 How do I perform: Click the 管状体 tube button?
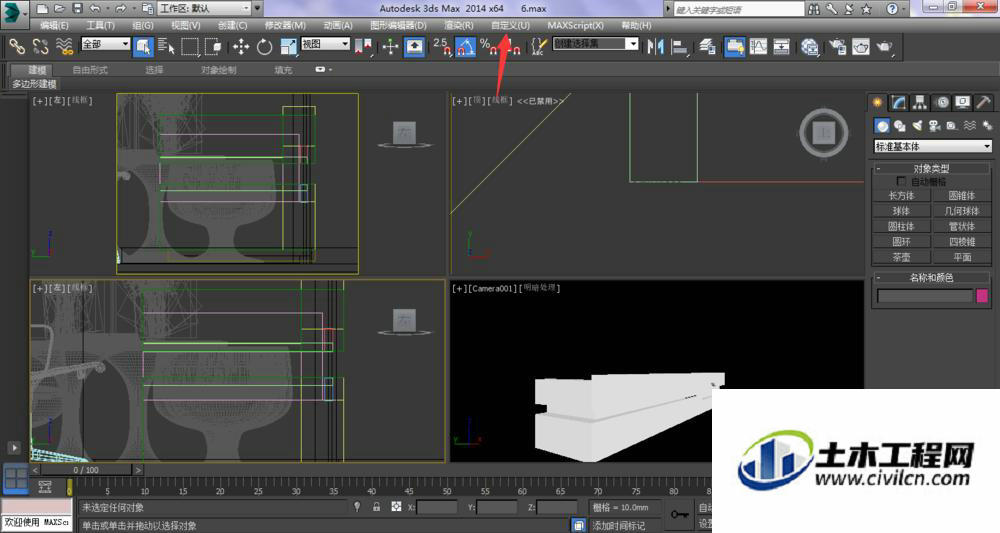962,226
